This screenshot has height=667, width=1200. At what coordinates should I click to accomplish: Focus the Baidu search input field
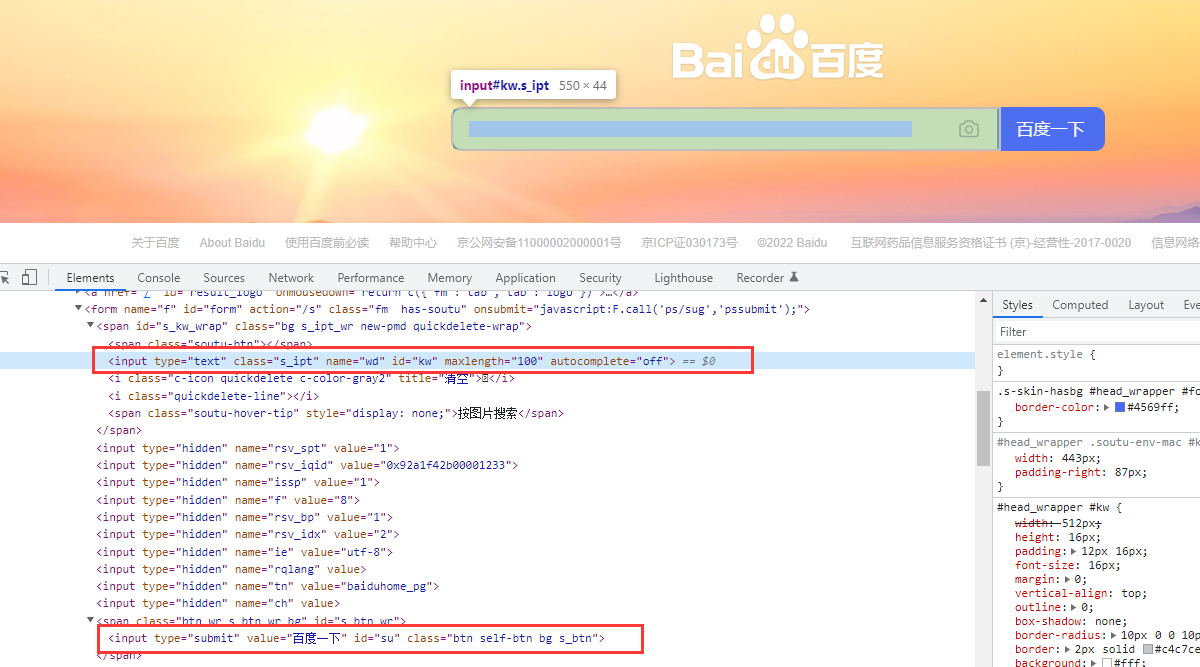click(725, 129)
